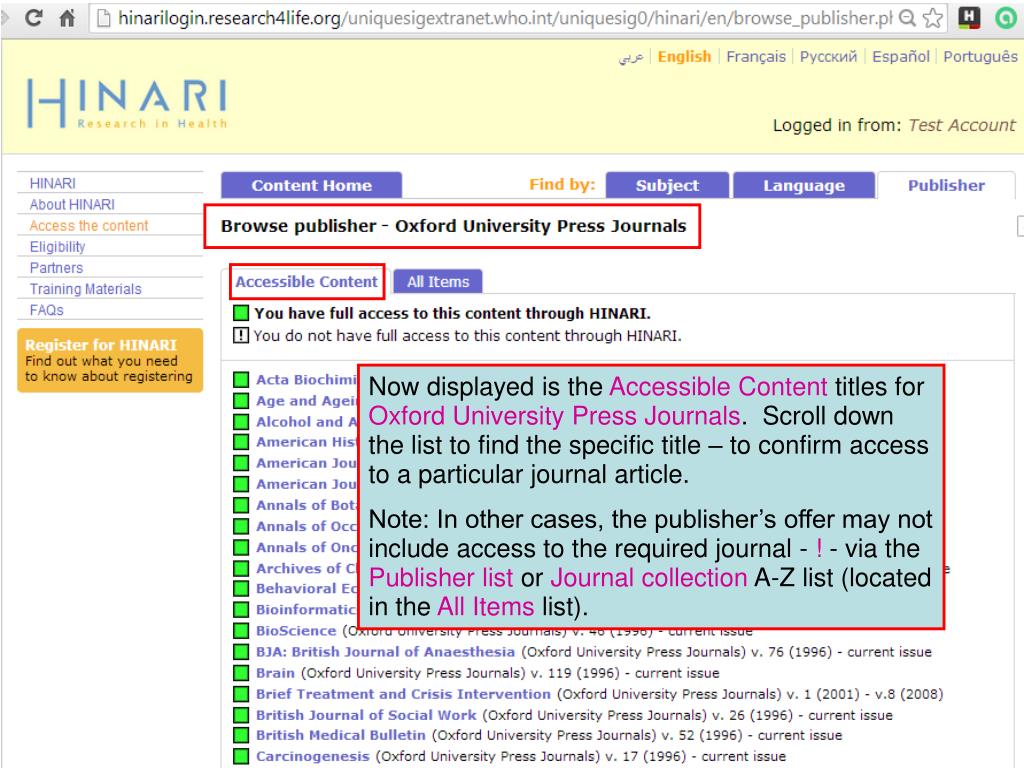The height and width of the screenshot is (768, 1024).
Task: Click green square beside Behavioral Ec
Action: [241, 588]
